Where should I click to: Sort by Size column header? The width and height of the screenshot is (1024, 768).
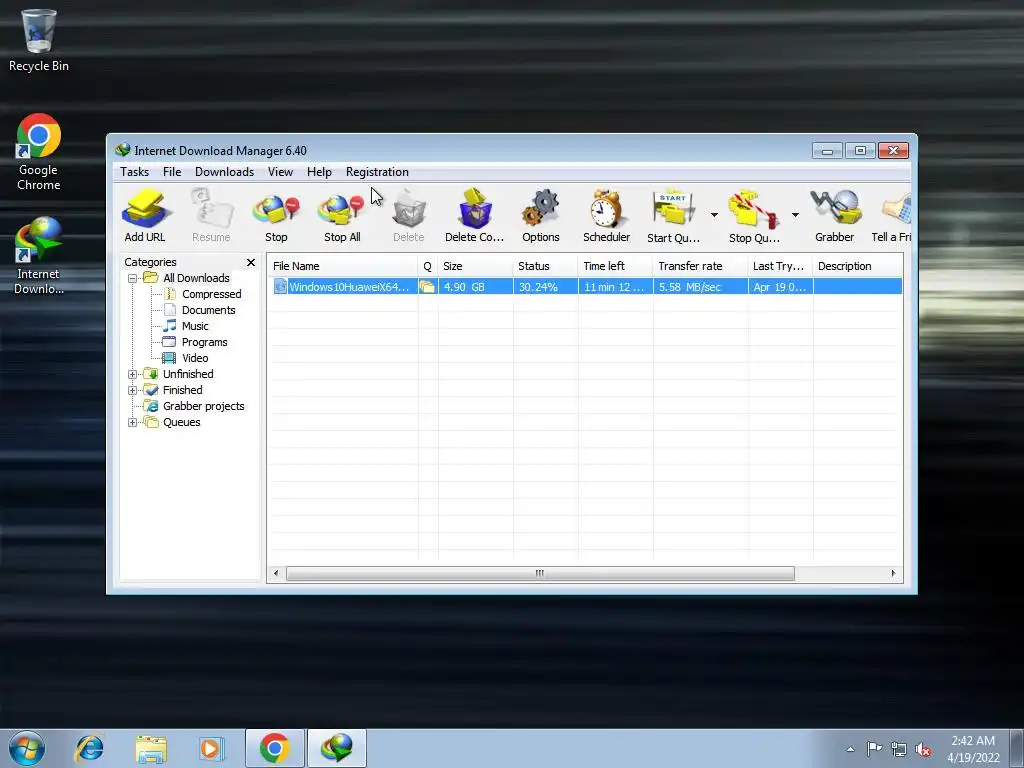475,266
